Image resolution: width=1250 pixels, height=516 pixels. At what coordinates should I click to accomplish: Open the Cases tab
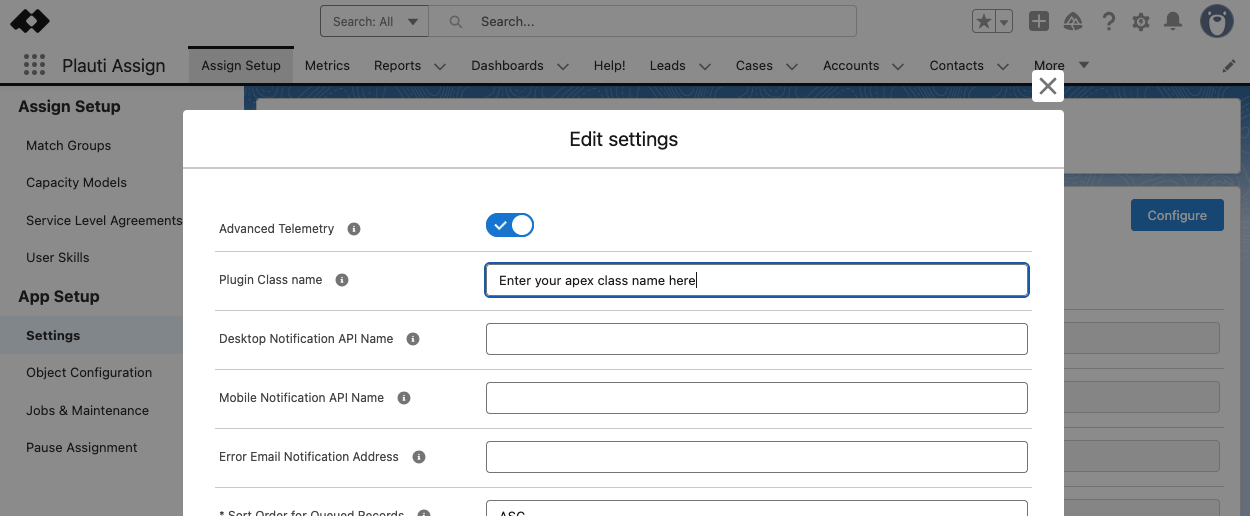click(754, 65)
